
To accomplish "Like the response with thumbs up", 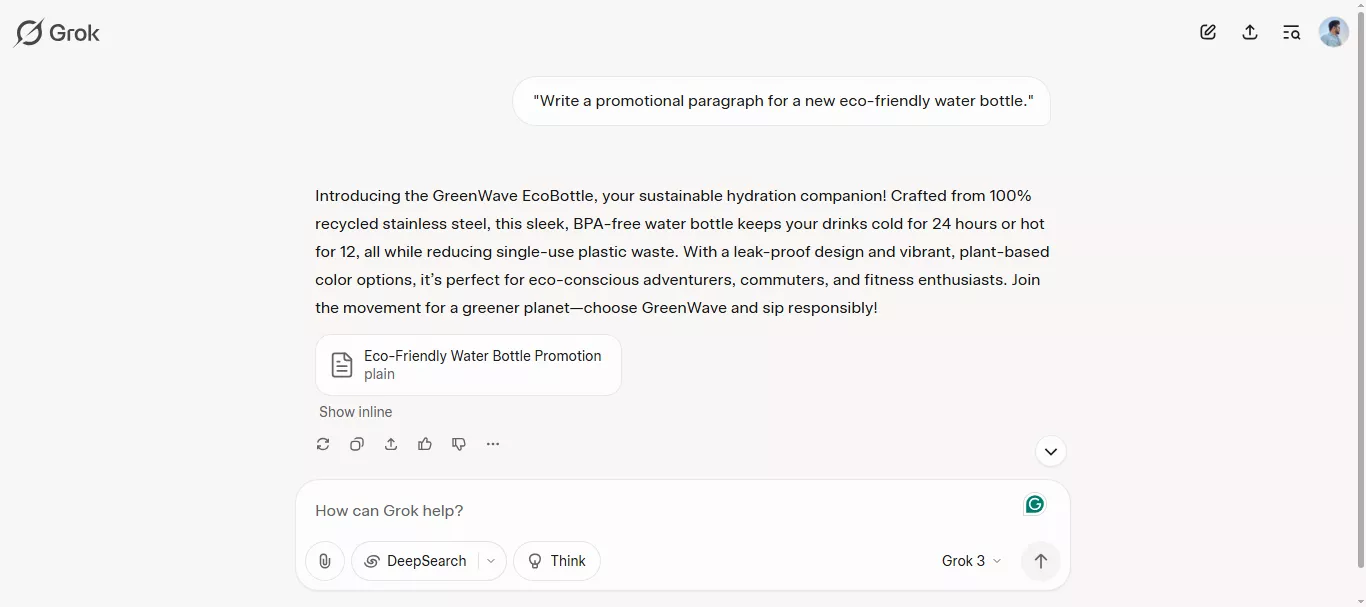I will pyautogui.click(x=425, y=444).
